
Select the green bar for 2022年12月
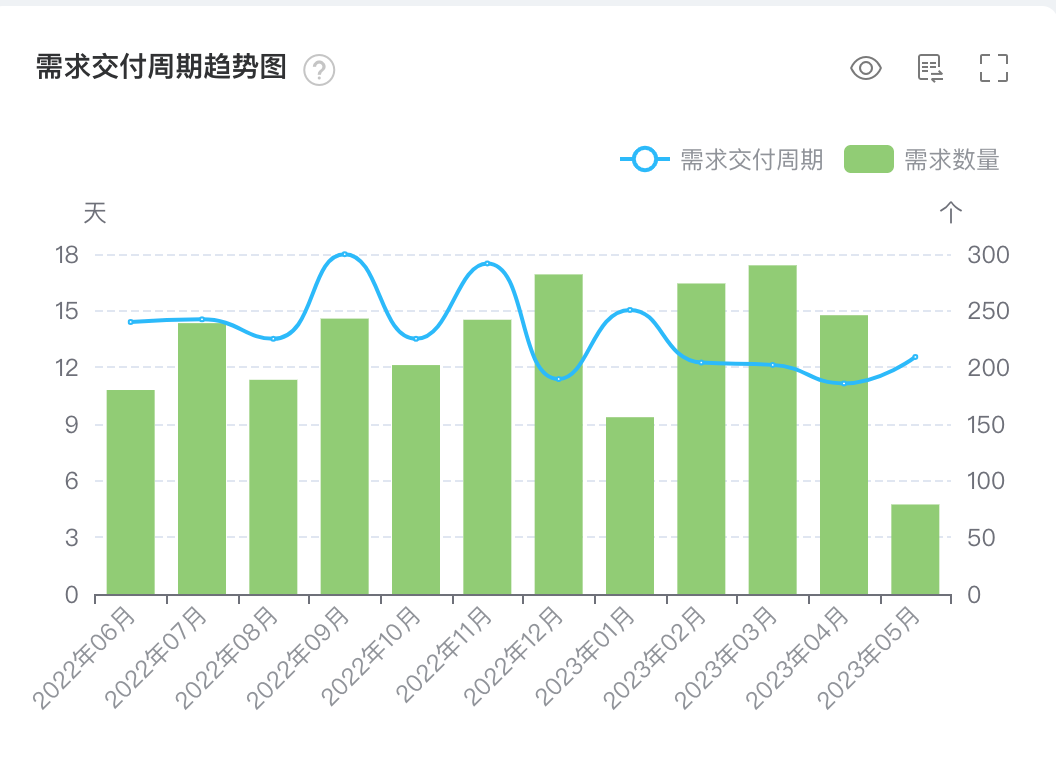point(559,435)
